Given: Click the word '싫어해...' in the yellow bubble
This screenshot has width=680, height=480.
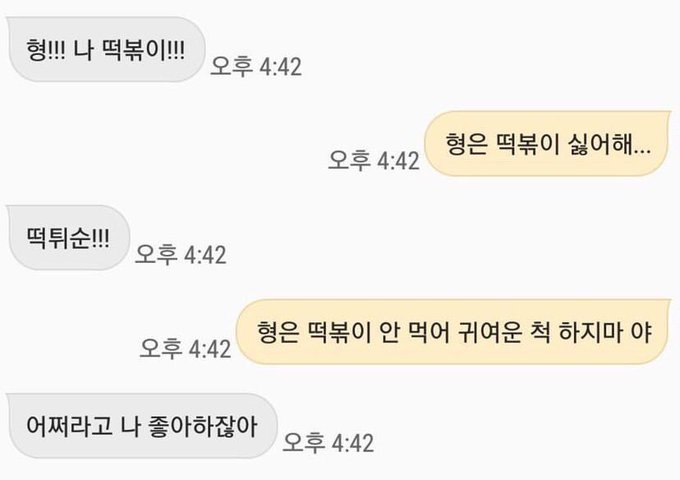Looking at the screenshot, I should [609, 144].
